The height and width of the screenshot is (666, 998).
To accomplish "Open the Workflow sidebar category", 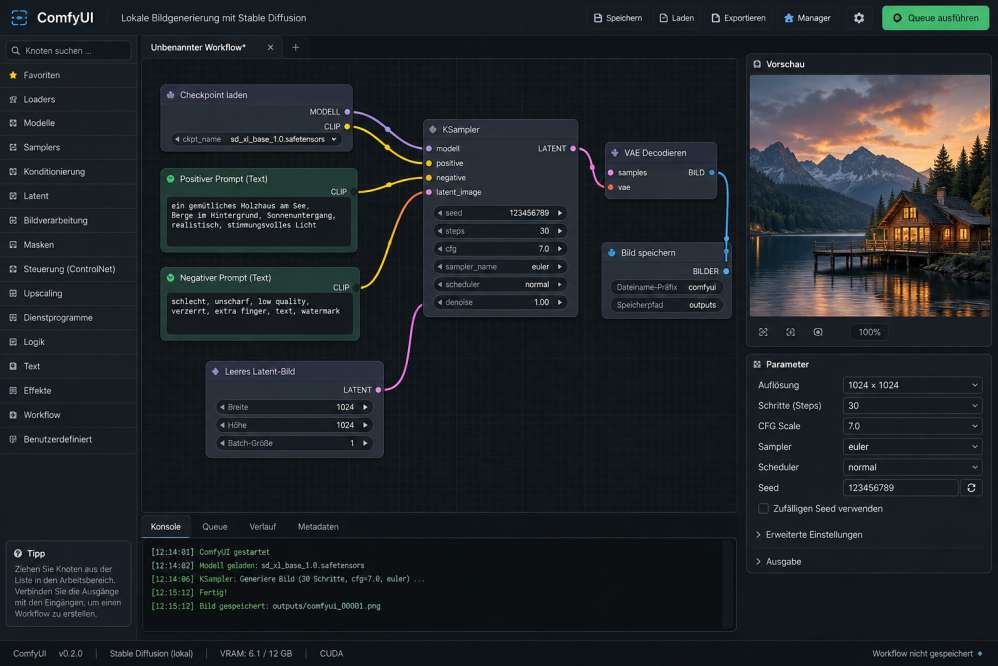I will coord(69,415).
